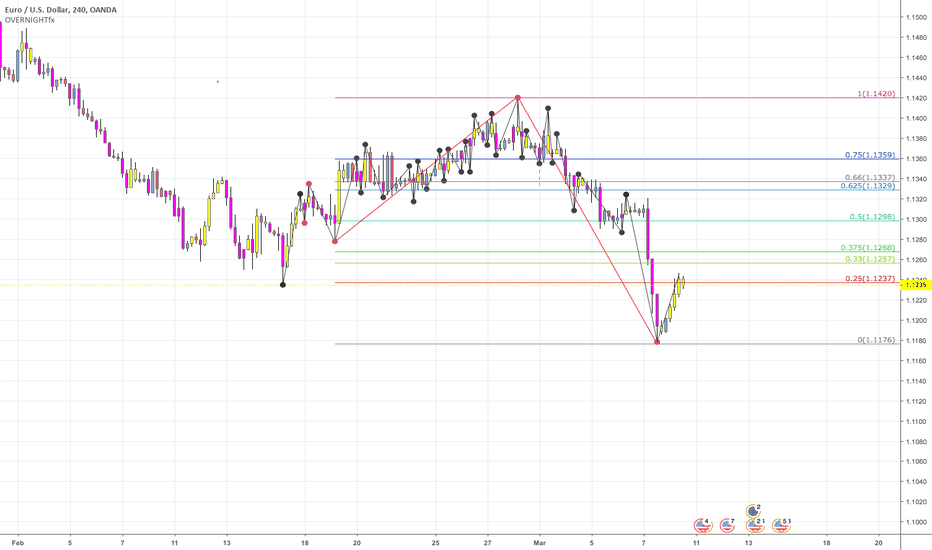
Task: Click the red swing-high anchor at 1.1420
Action: tap(518, 98)
